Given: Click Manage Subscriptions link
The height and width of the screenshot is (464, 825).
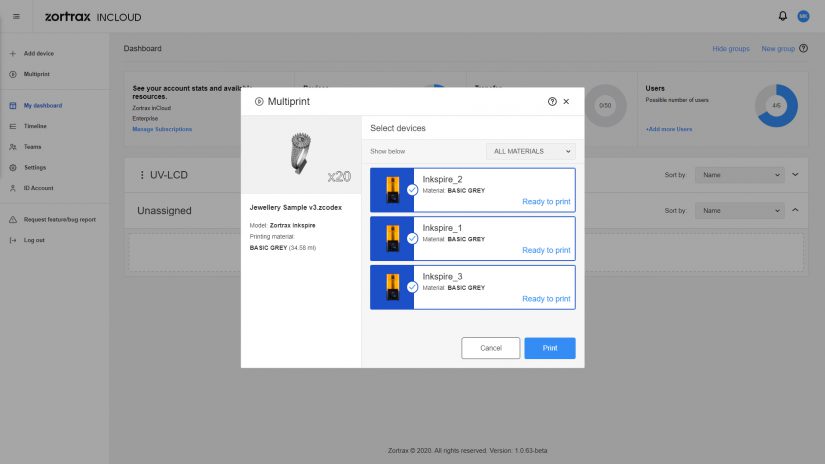Looking at the screenshot, I should 162,129.
